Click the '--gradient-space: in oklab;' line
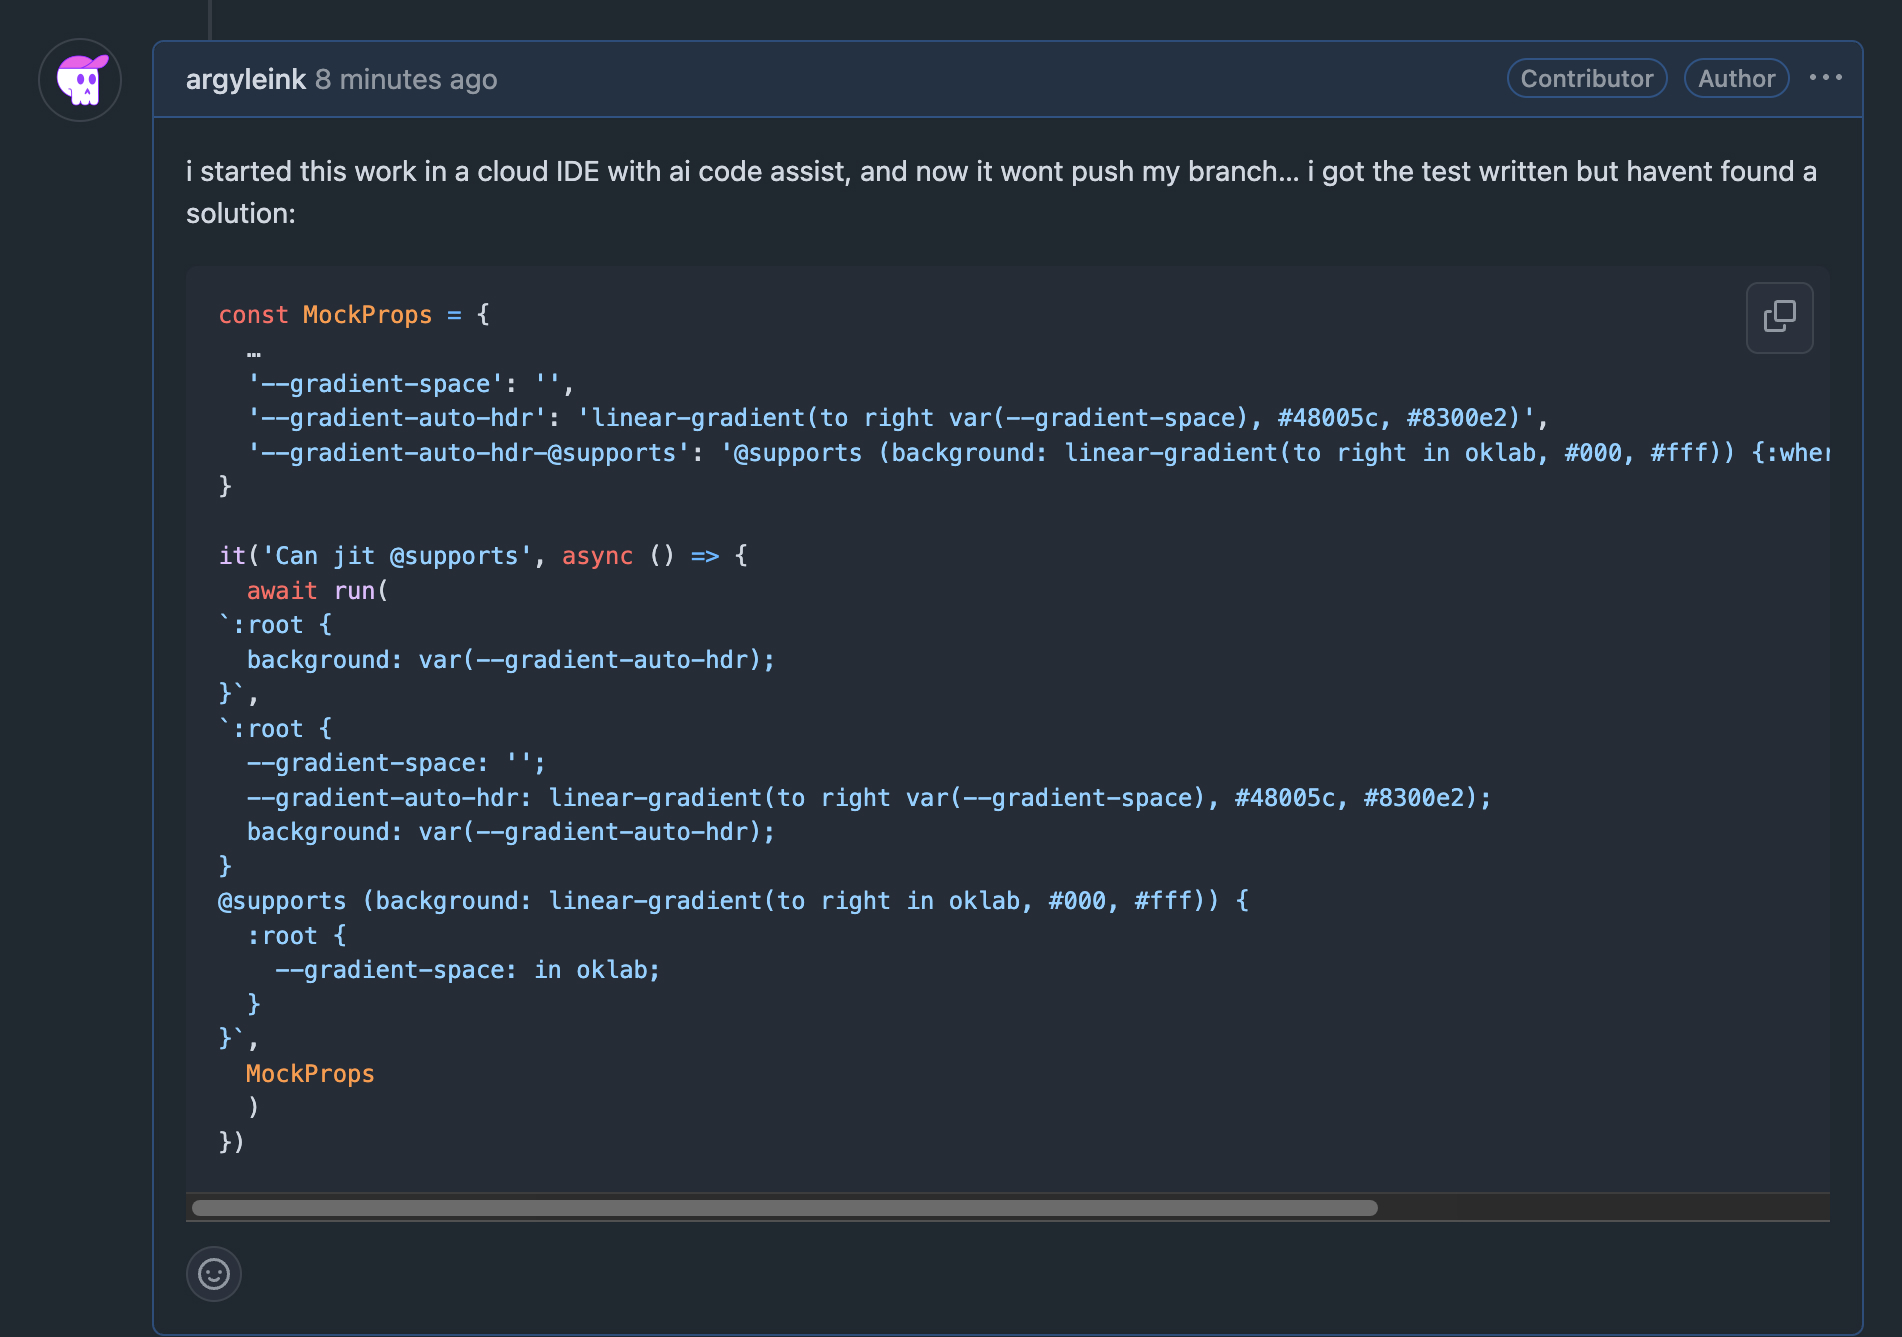 [x=467, y=970]
